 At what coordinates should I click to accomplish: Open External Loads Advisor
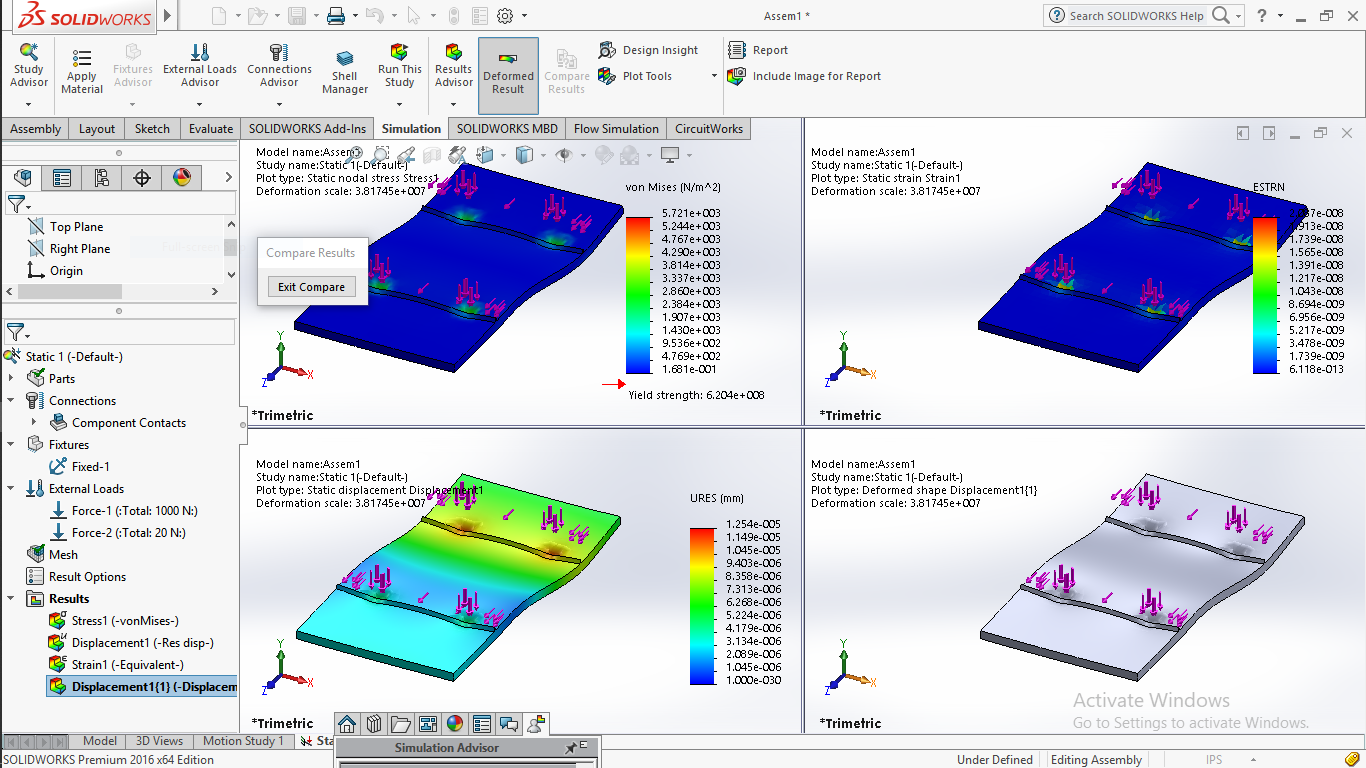click(200, 67)
